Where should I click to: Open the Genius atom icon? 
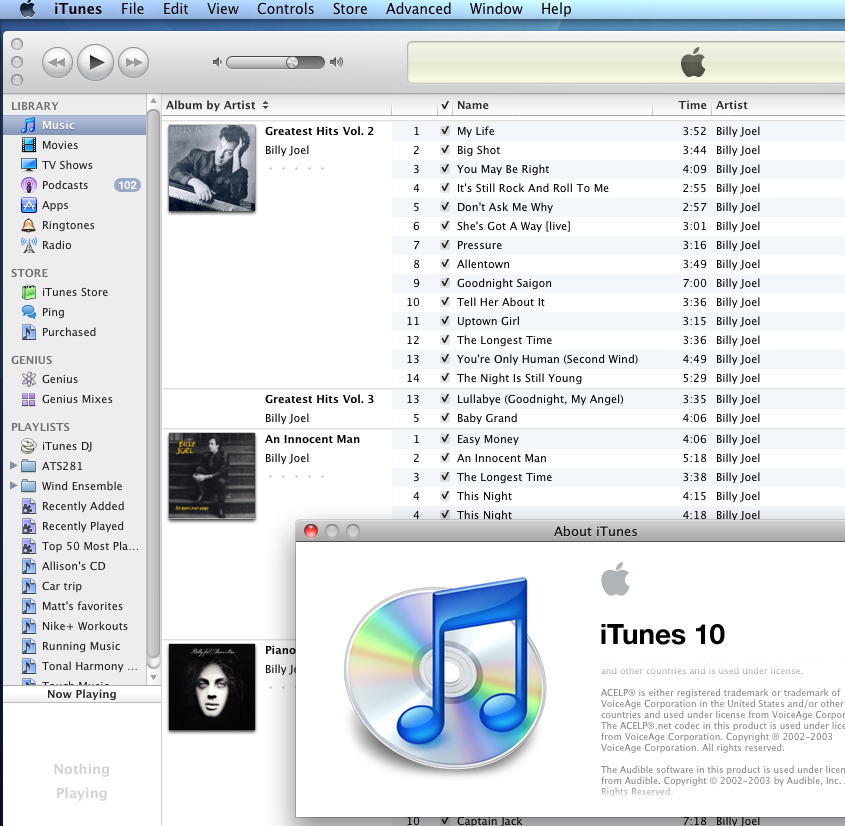(29, 379)
